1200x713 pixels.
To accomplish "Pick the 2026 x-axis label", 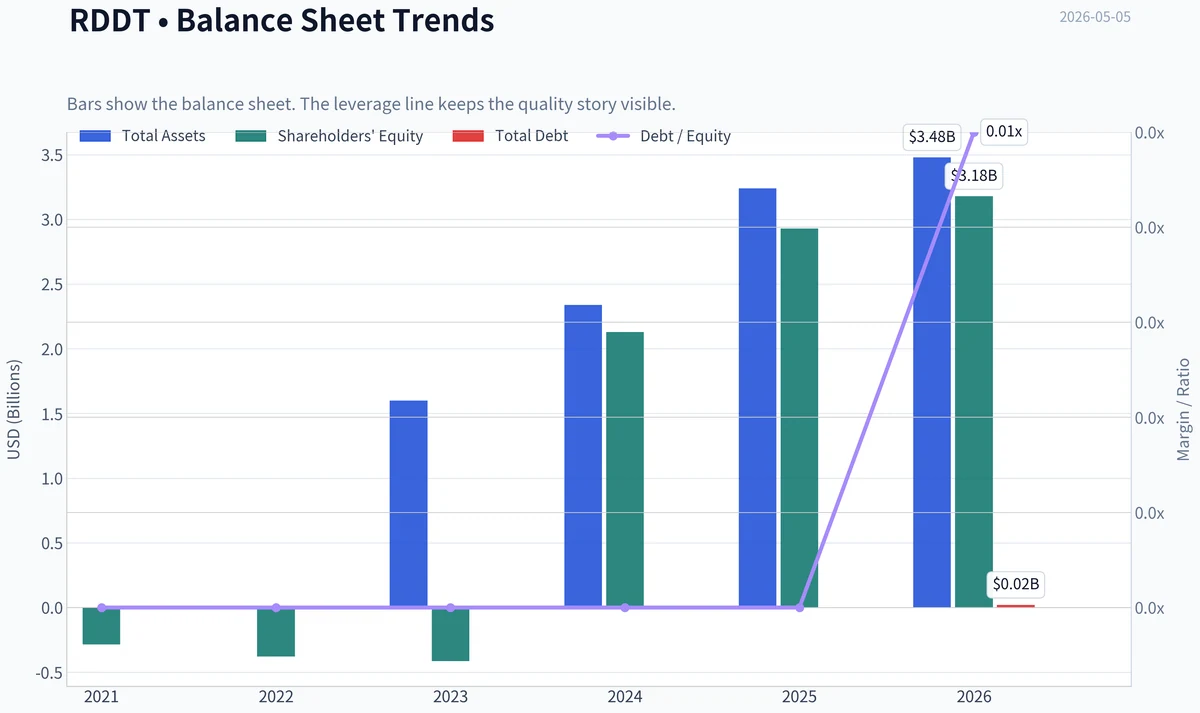I will pyautogui.click(x=974, y=697).
